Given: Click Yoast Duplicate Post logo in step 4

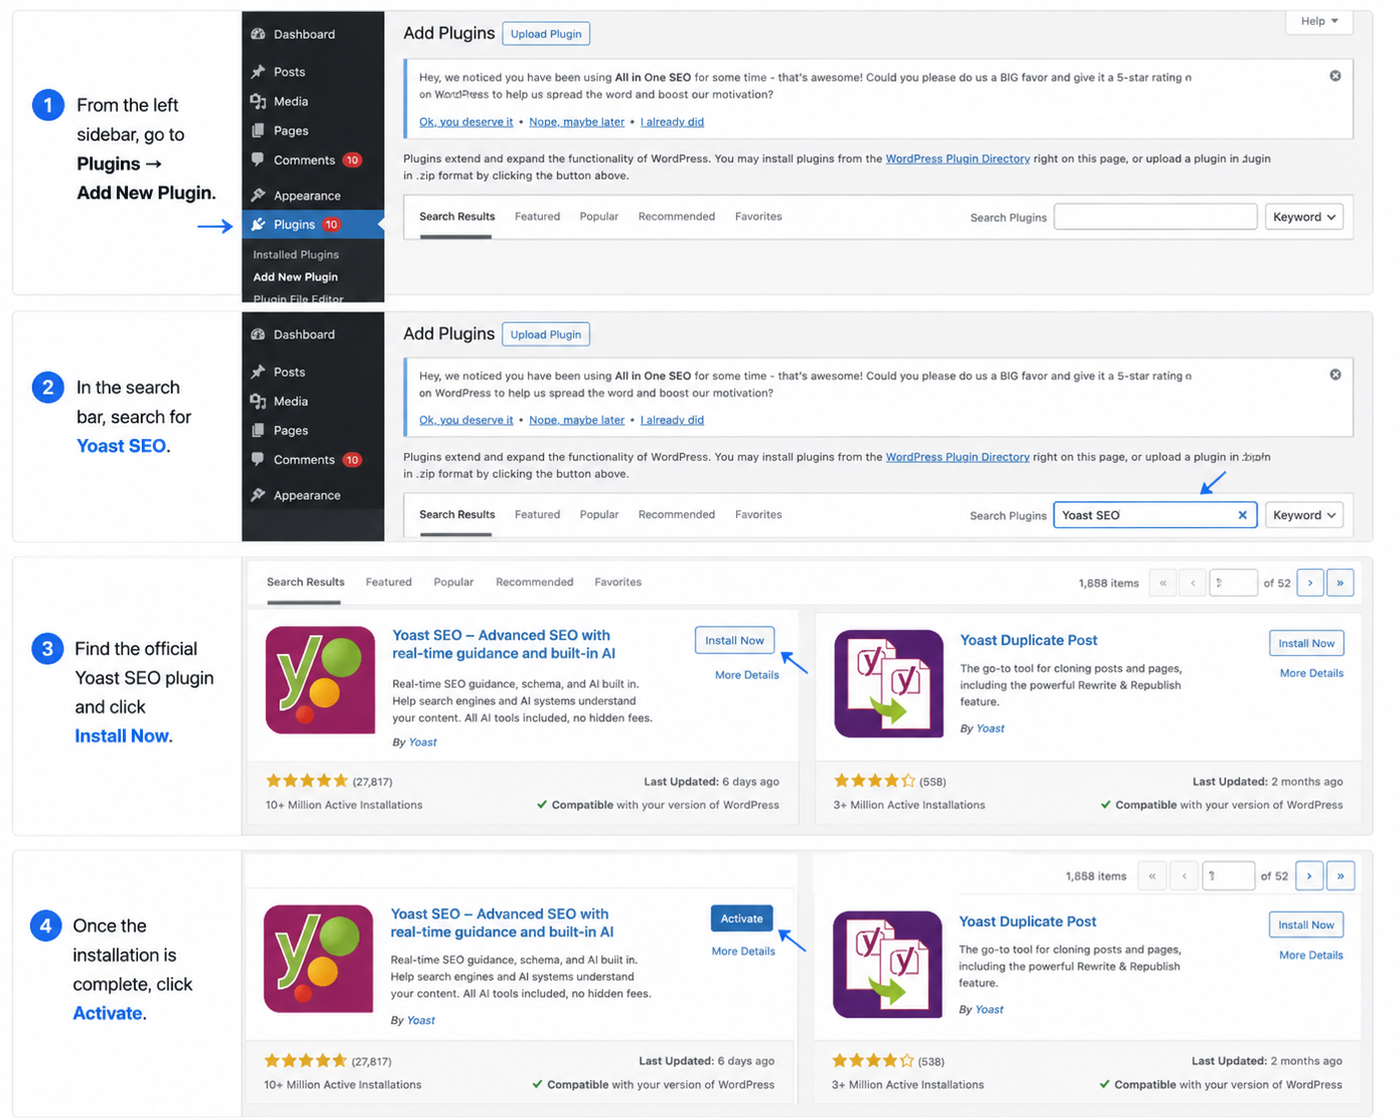Looking at the screenshot, I should tap(887, 964).
